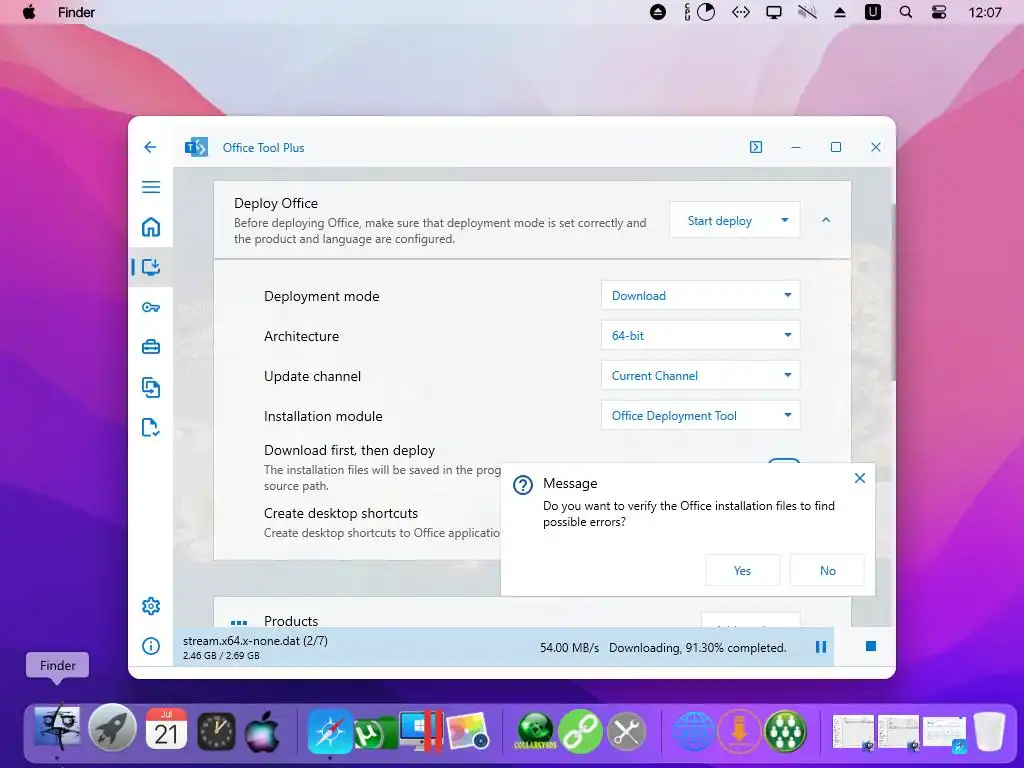
Task: Open the About info icon
Action: tap(151, 646)
